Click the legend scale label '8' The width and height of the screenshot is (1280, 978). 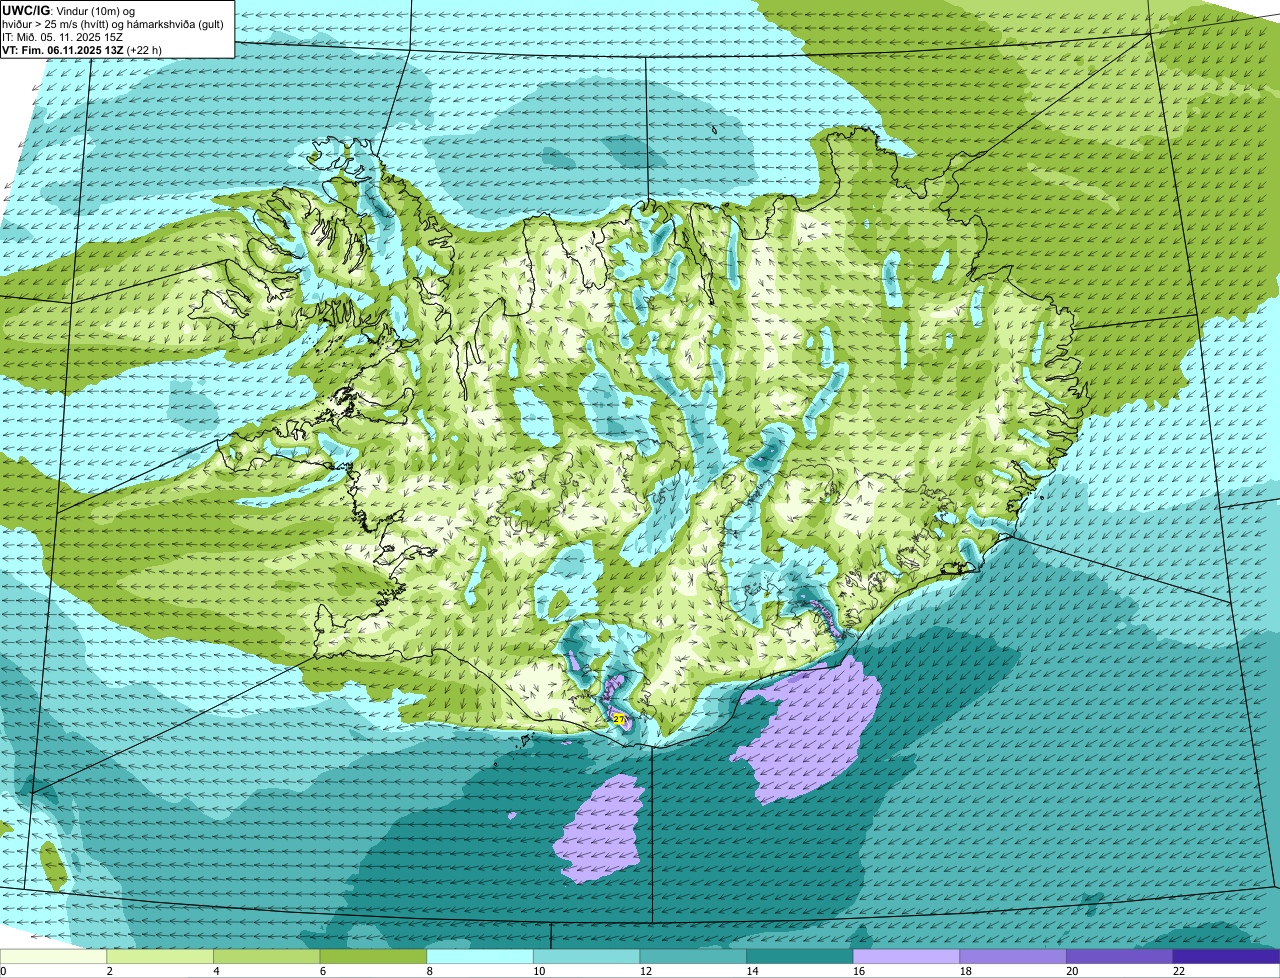point(429,971)
